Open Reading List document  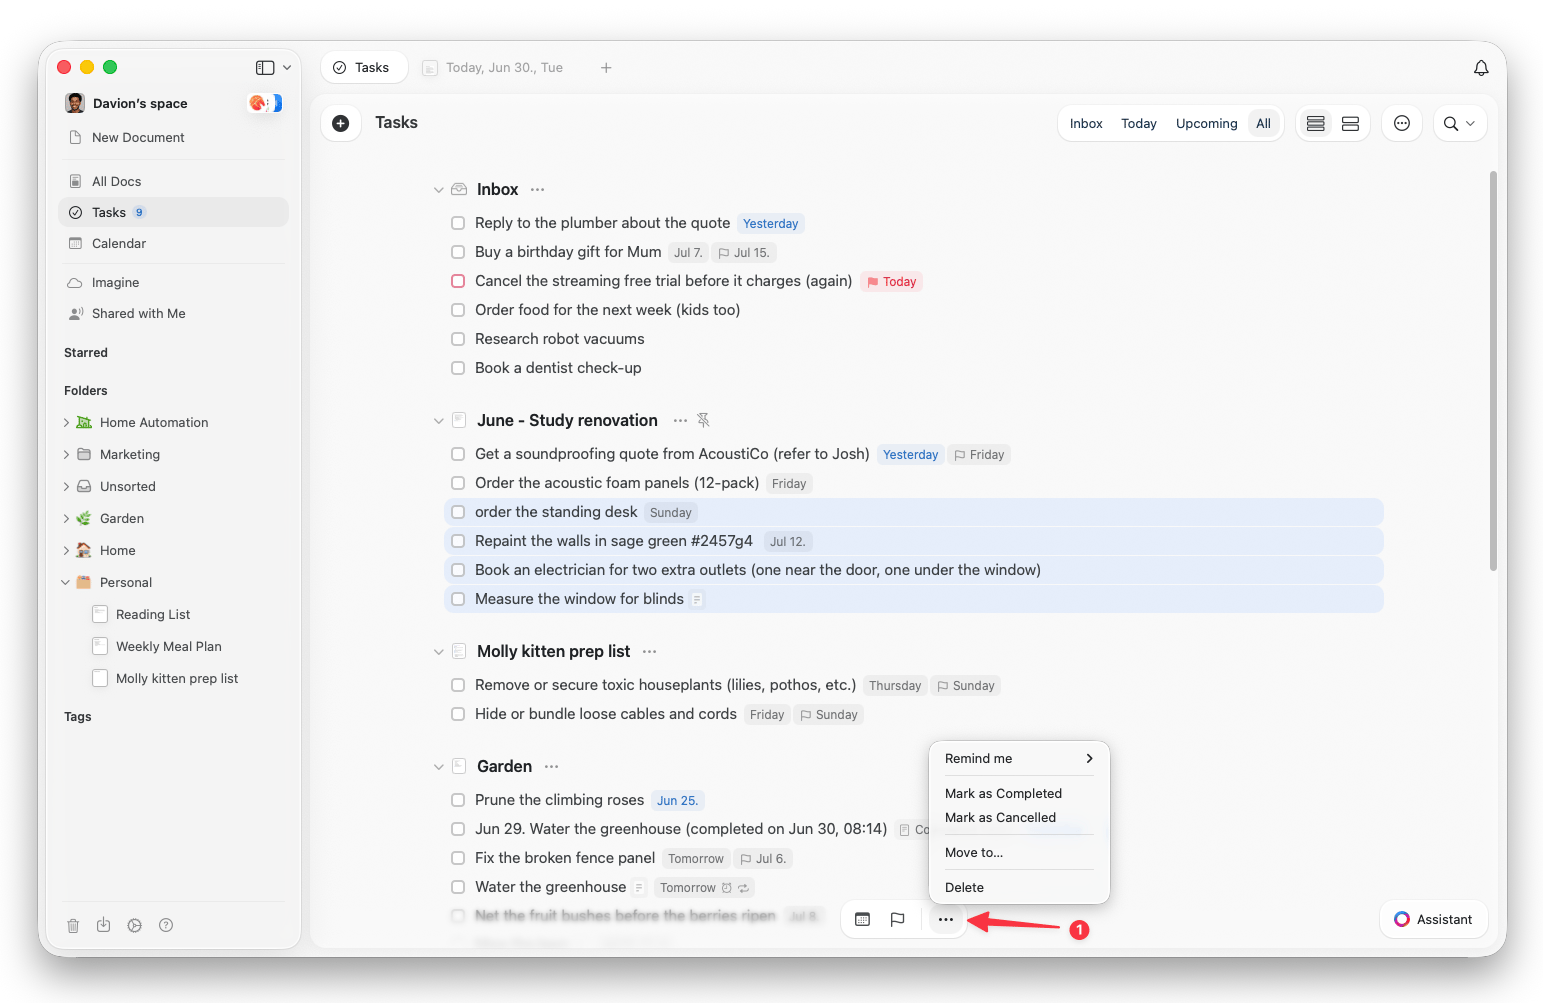point(152,615)
